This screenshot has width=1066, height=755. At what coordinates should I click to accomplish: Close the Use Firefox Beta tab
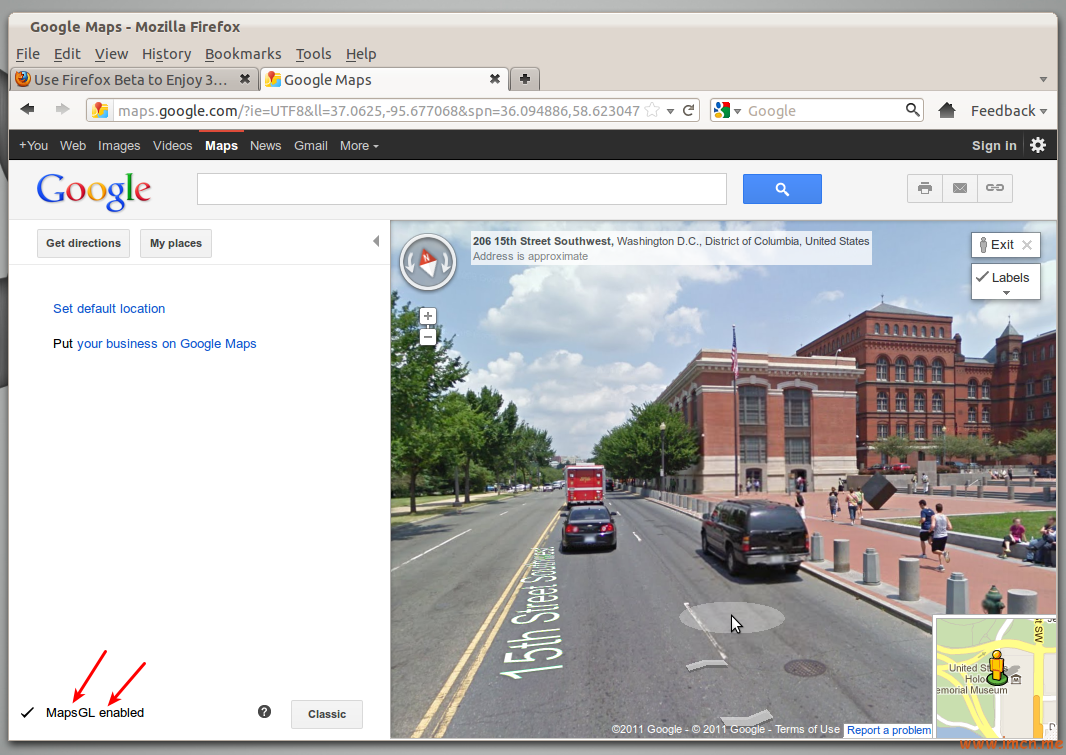pyautogui.click(x=245, y=79)
